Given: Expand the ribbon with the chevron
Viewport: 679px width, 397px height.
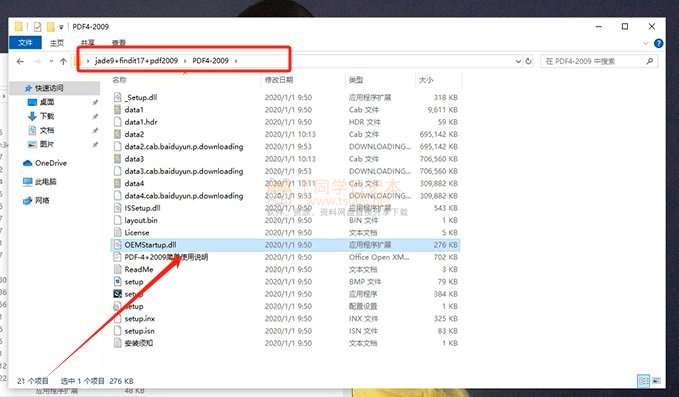Looking at the screenshot, I should [x=646, y=43].
